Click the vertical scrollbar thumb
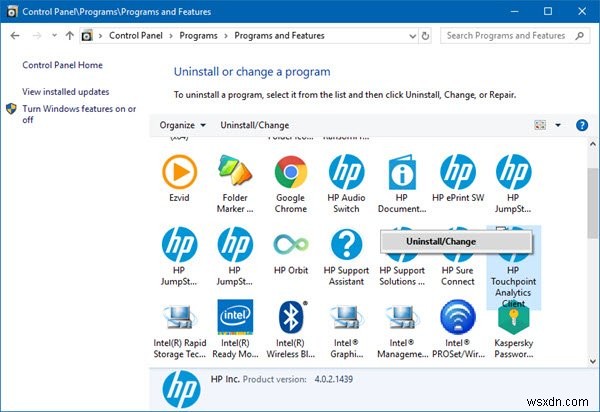Viewport: 600px width, 412px height. click(592, 204)
